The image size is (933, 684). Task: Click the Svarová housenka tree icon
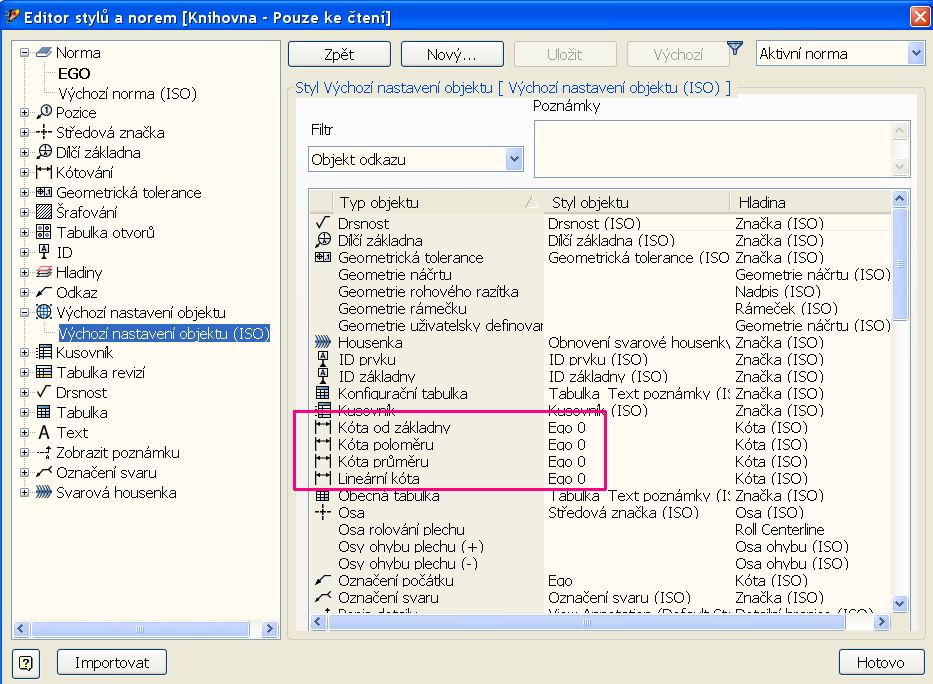43,493
